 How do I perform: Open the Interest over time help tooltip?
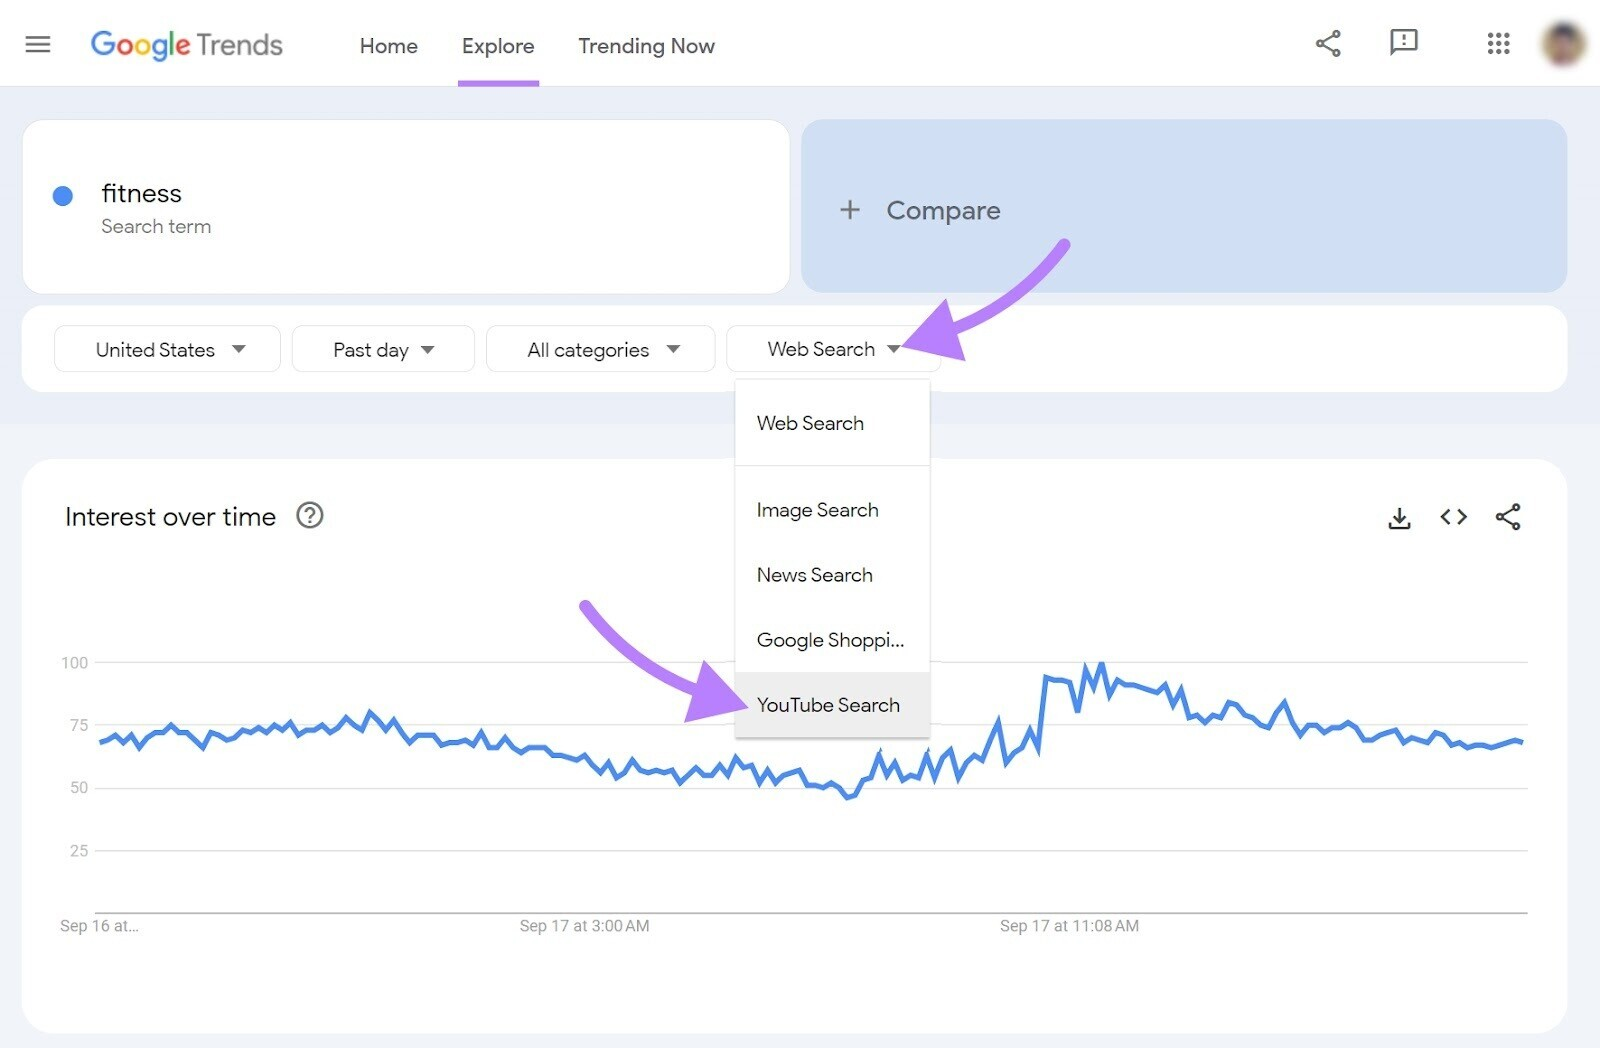tap(309, 515)
